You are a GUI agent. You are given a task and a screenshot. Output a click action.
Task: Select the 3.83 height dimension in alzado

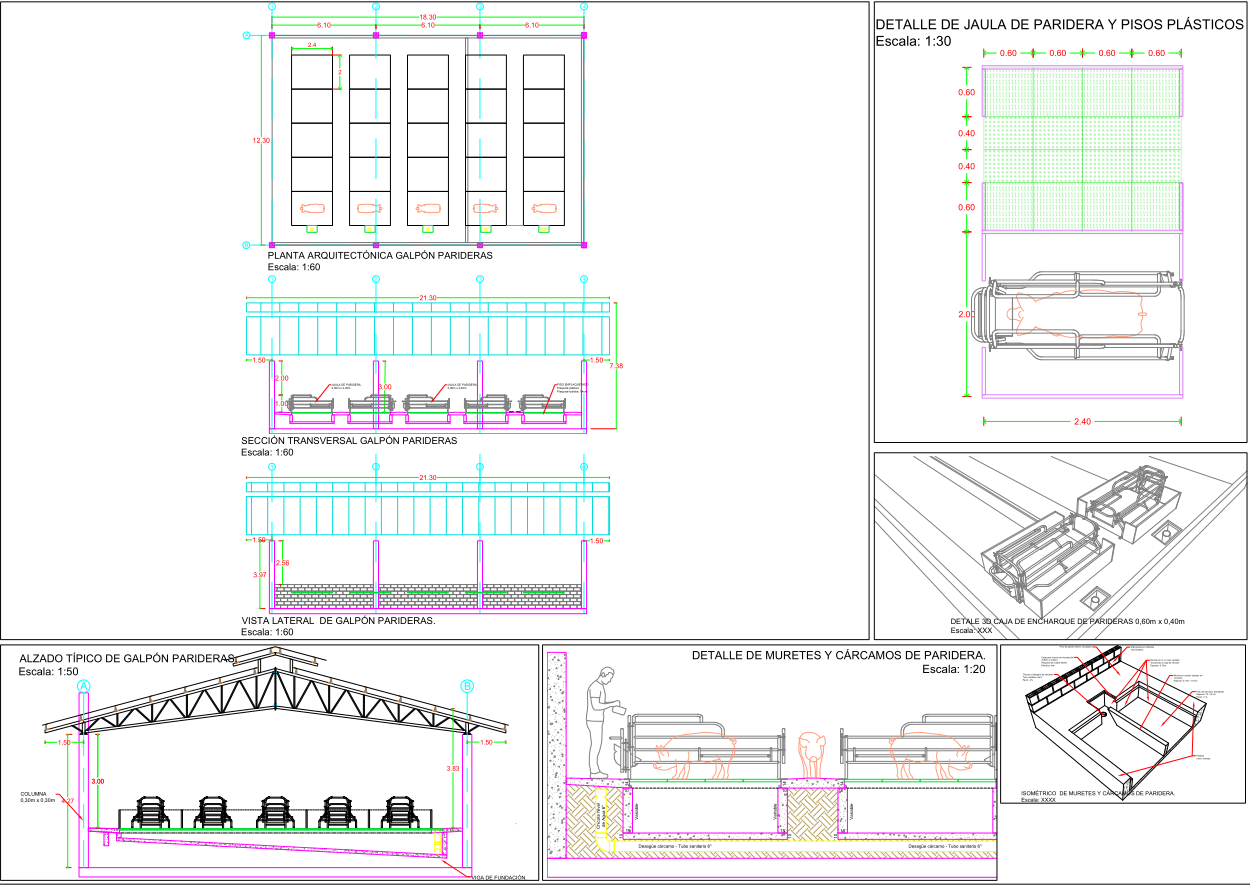[x=452, y=768]
